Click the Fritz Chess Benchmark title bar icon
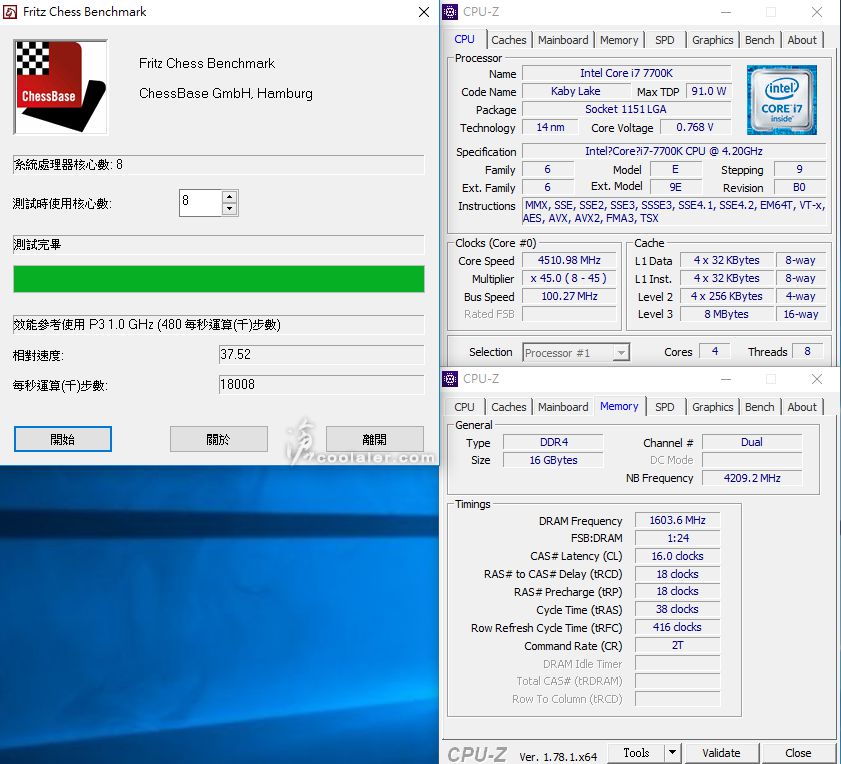Viewport: 841px width, 764px height. pos(10,12)
